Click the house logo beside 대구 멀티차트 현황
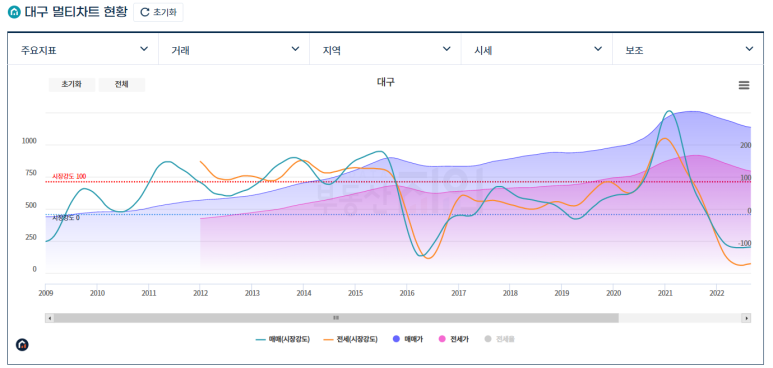 [x=15, y=12]
